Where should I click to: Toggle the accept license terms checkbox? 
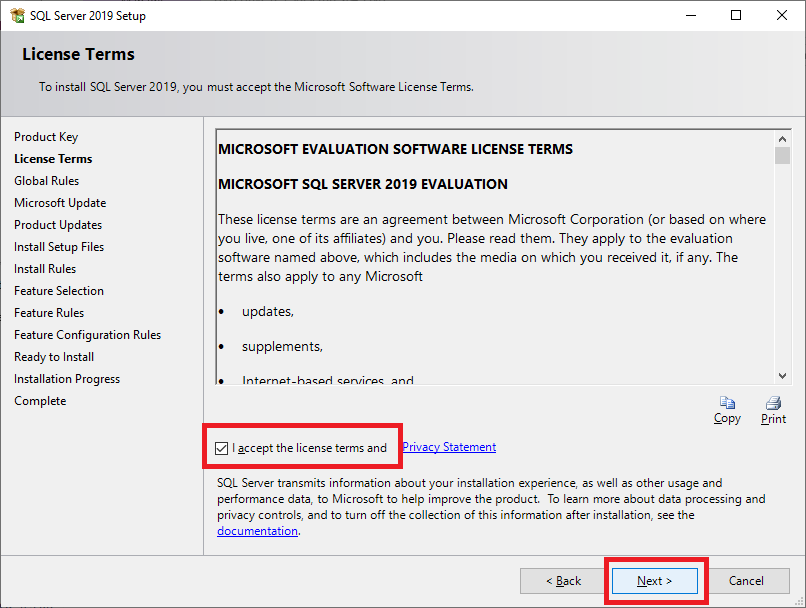coord(222,448)
